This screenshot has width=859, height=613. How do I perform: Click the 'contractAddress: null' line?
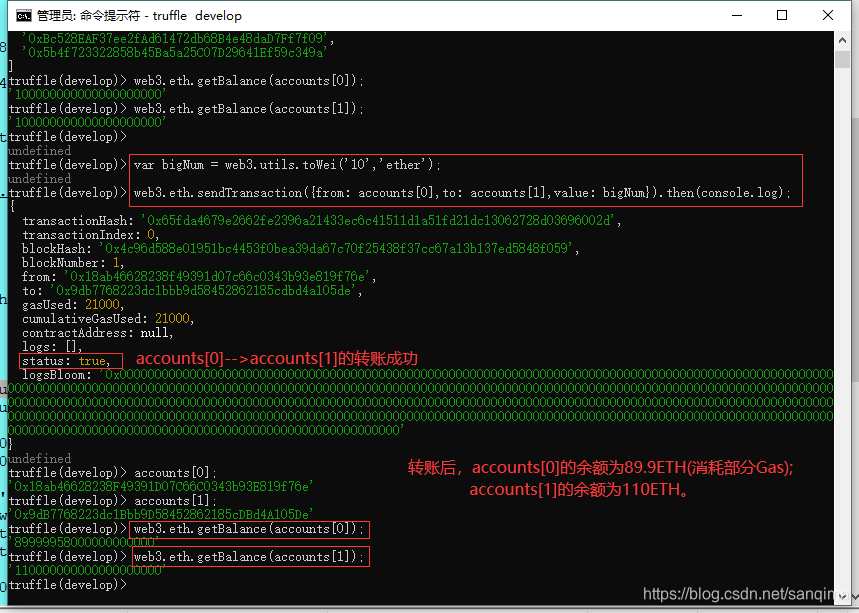pos(98,333)
